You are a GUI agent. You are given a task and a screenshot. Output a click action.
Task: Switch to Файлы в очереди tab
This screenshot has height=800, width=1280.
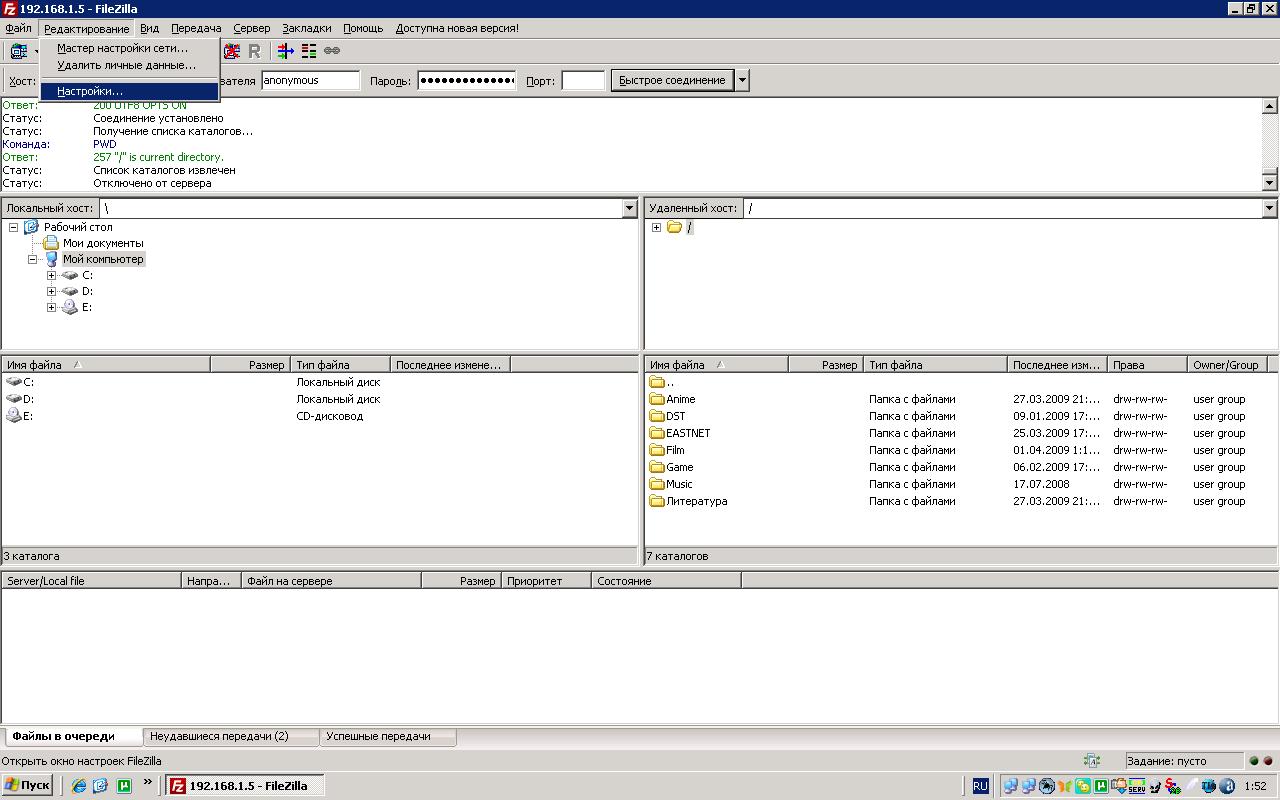coord(73,736)
